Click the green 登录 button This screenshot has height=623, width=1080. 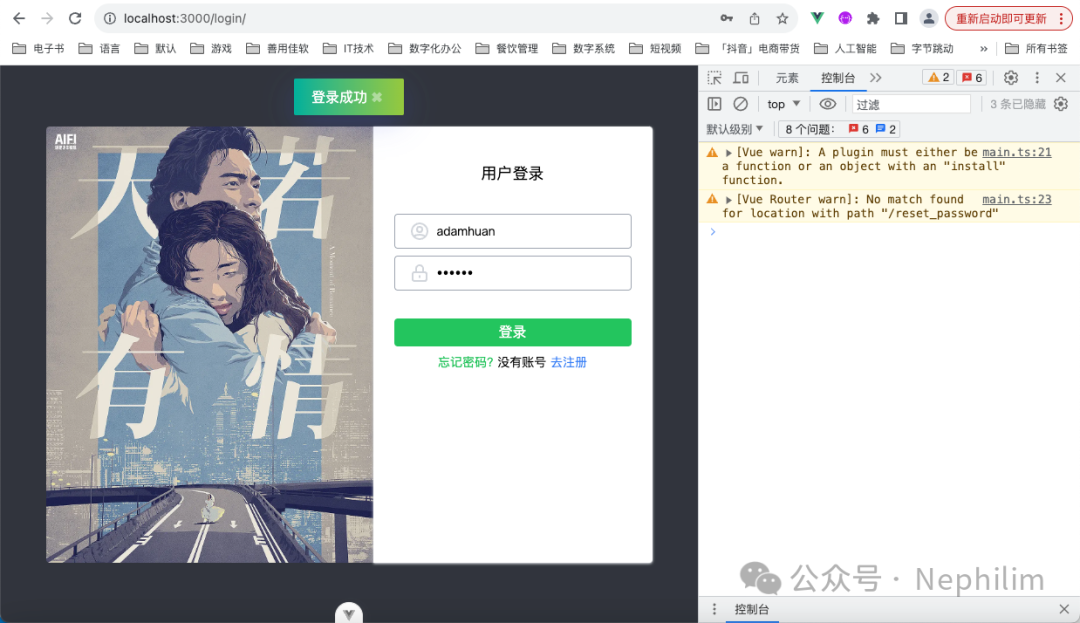[x=512, y=332]
